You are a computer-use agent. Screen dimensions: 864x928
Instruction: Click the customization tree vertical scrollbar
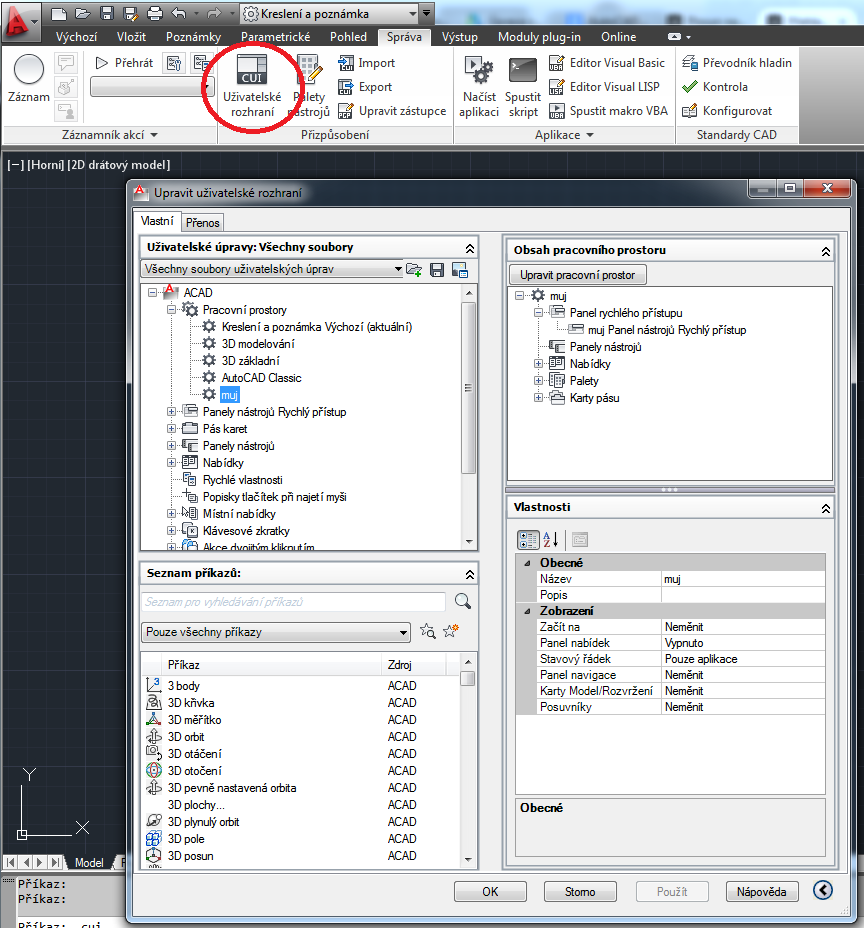click(x=469, y=388)
